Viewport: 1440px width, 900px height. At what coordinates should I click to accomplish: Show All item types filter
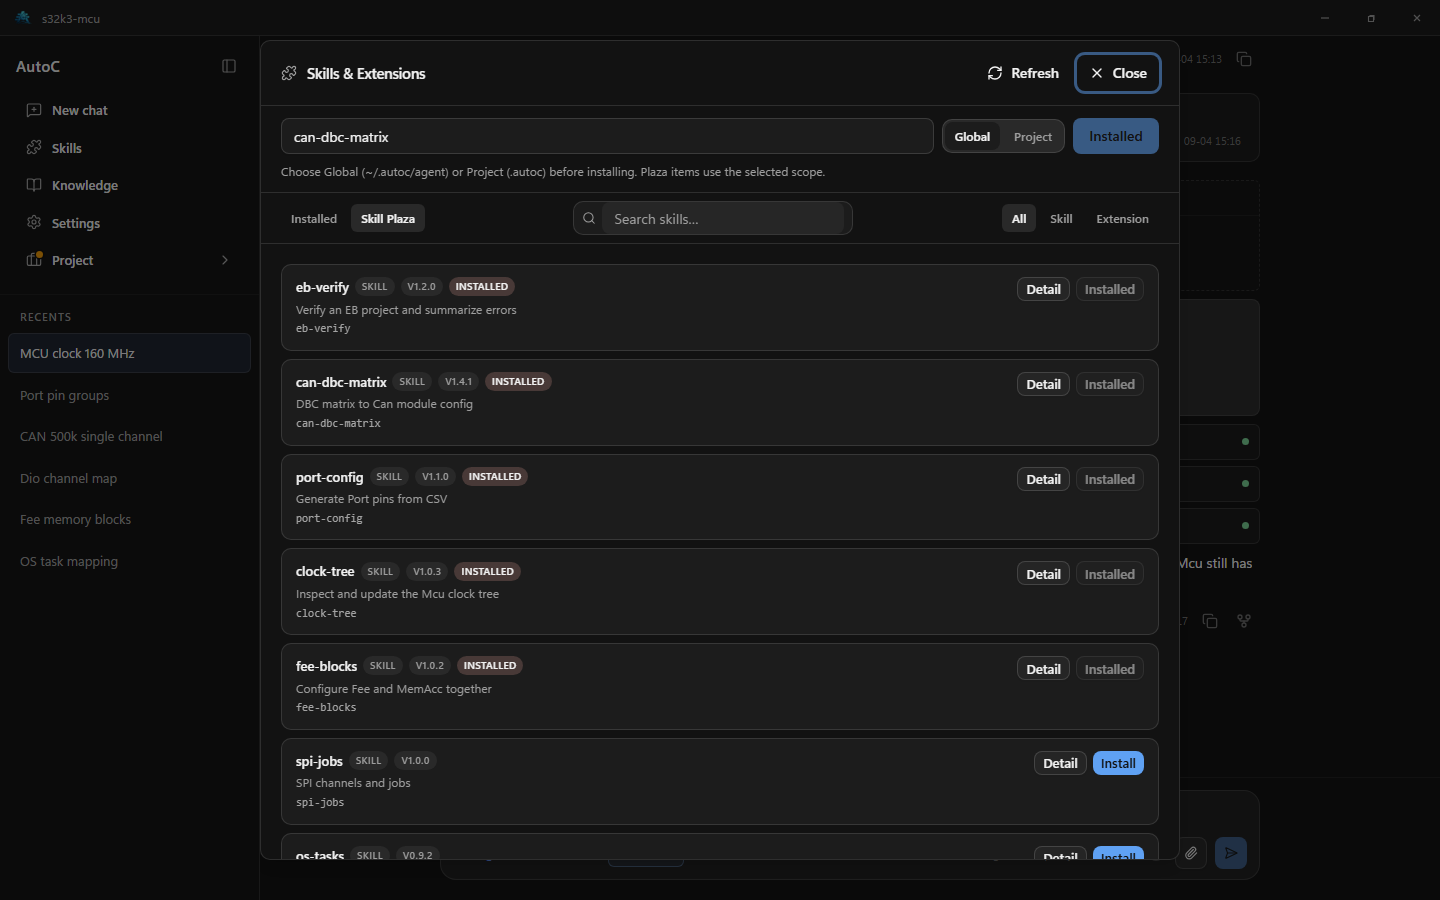[1019, 219]
